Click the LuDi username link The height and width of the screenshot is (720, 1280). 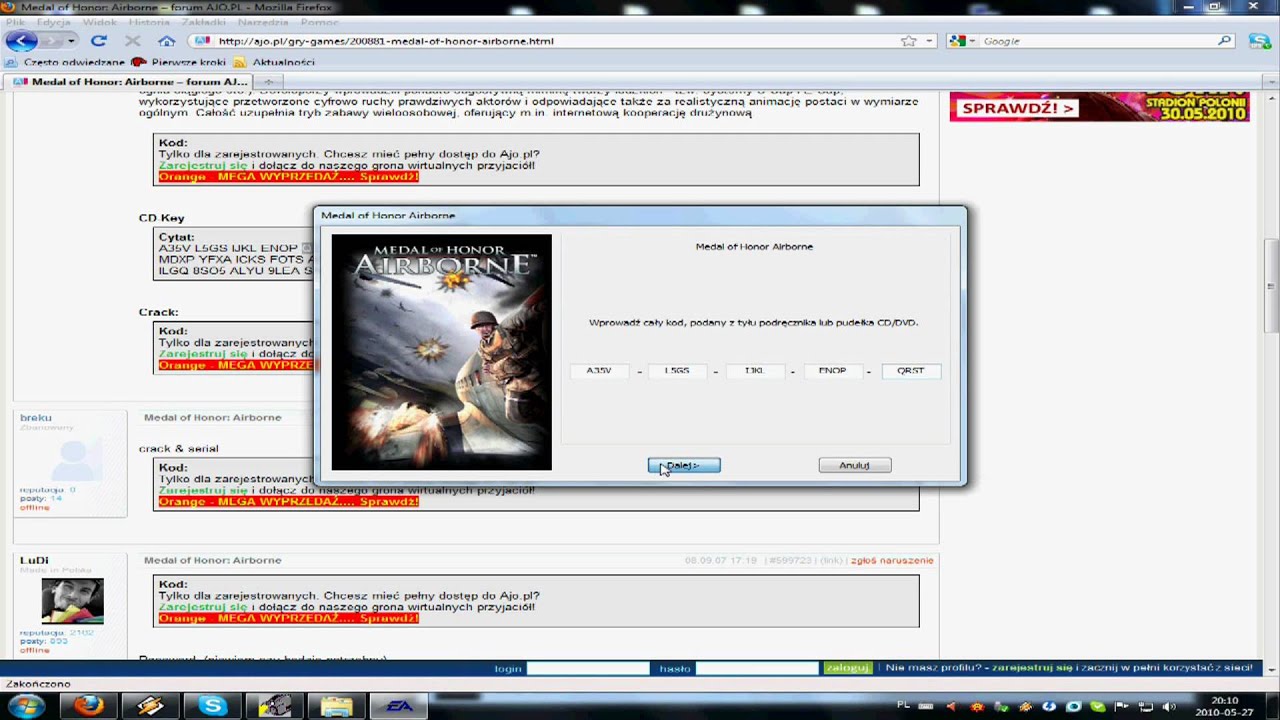(34, 560)
